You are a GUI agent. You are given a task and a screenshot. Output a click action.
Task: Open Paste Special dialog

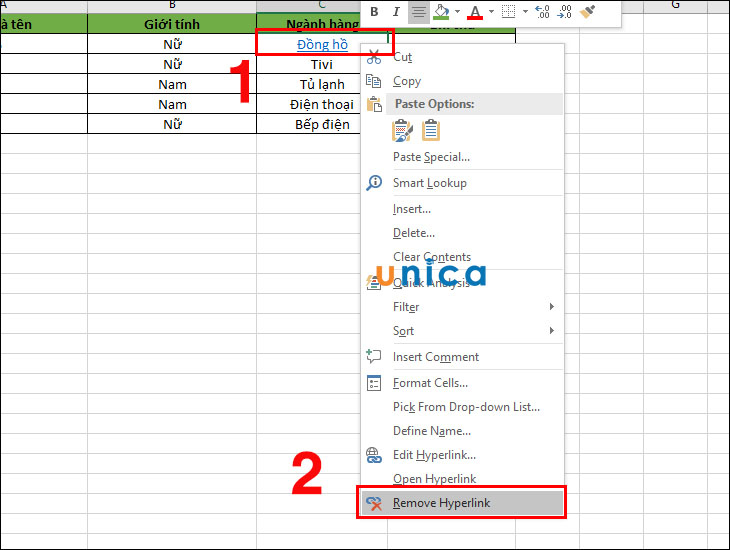(431, 157)
